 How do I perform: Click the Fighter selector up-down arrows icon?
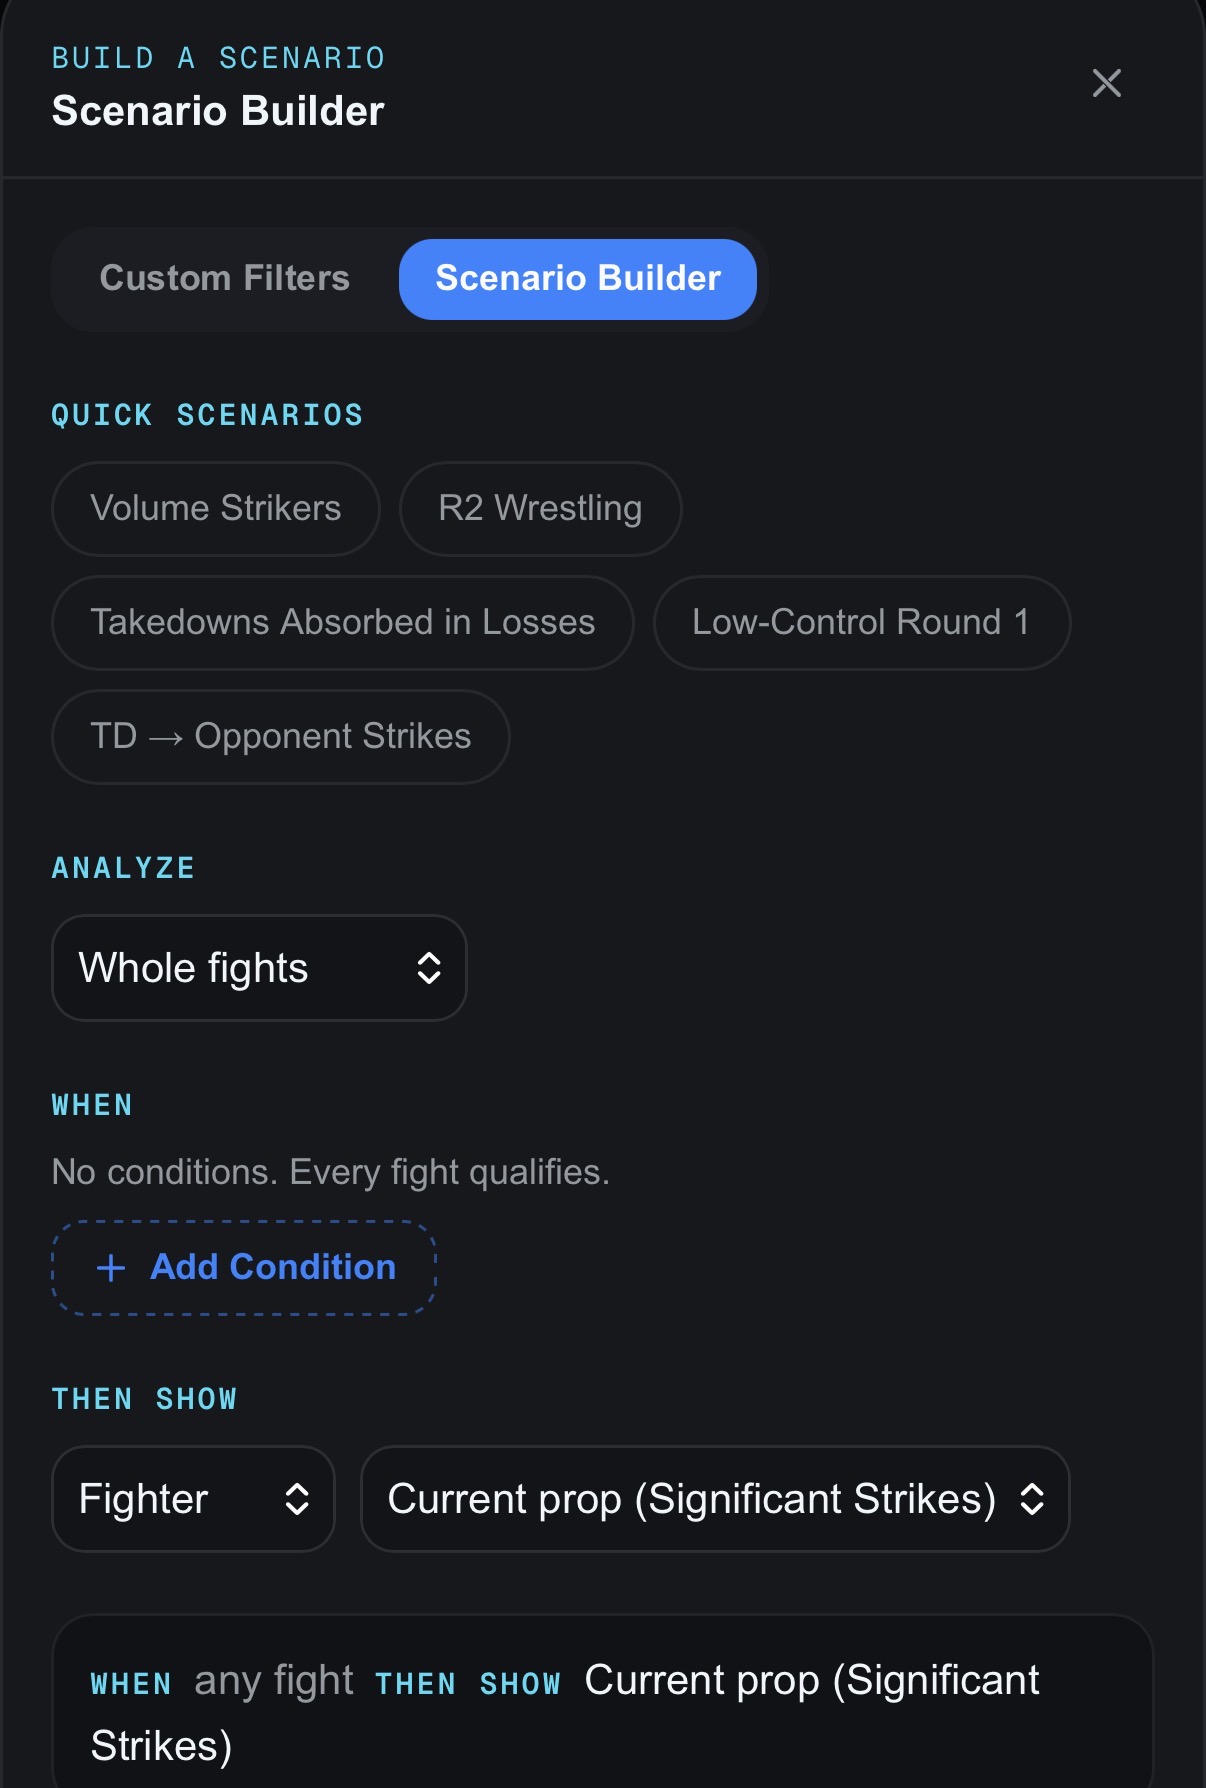click(297, 1499)
